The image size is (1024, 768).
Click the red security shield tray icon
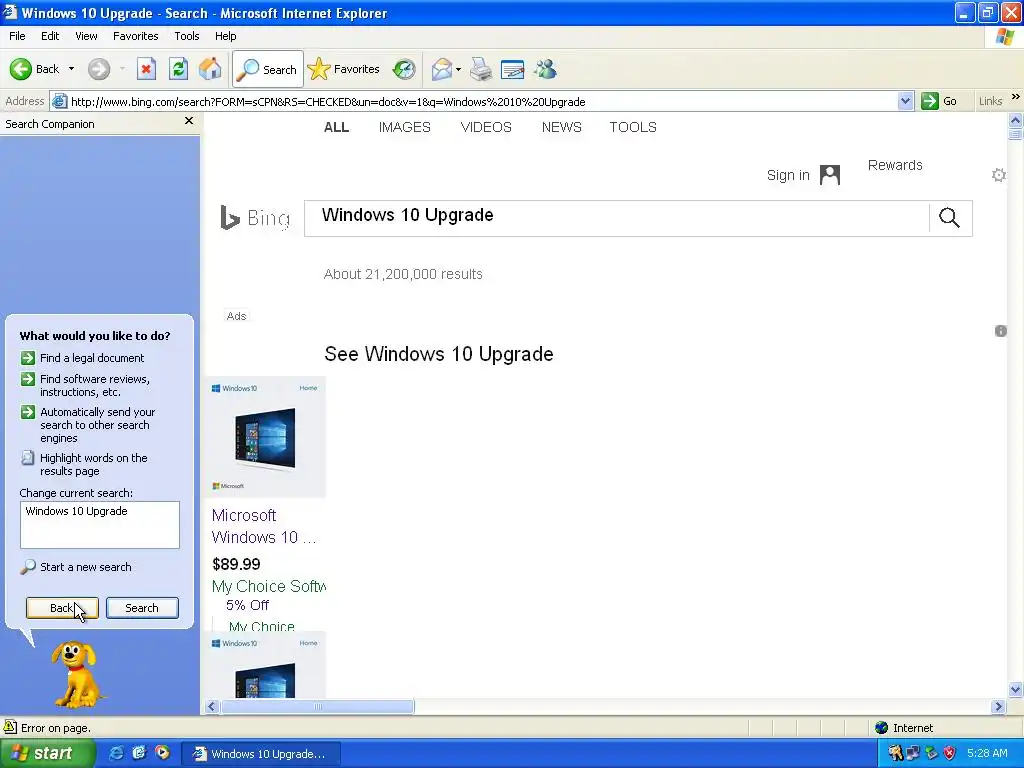click(949, 753)
